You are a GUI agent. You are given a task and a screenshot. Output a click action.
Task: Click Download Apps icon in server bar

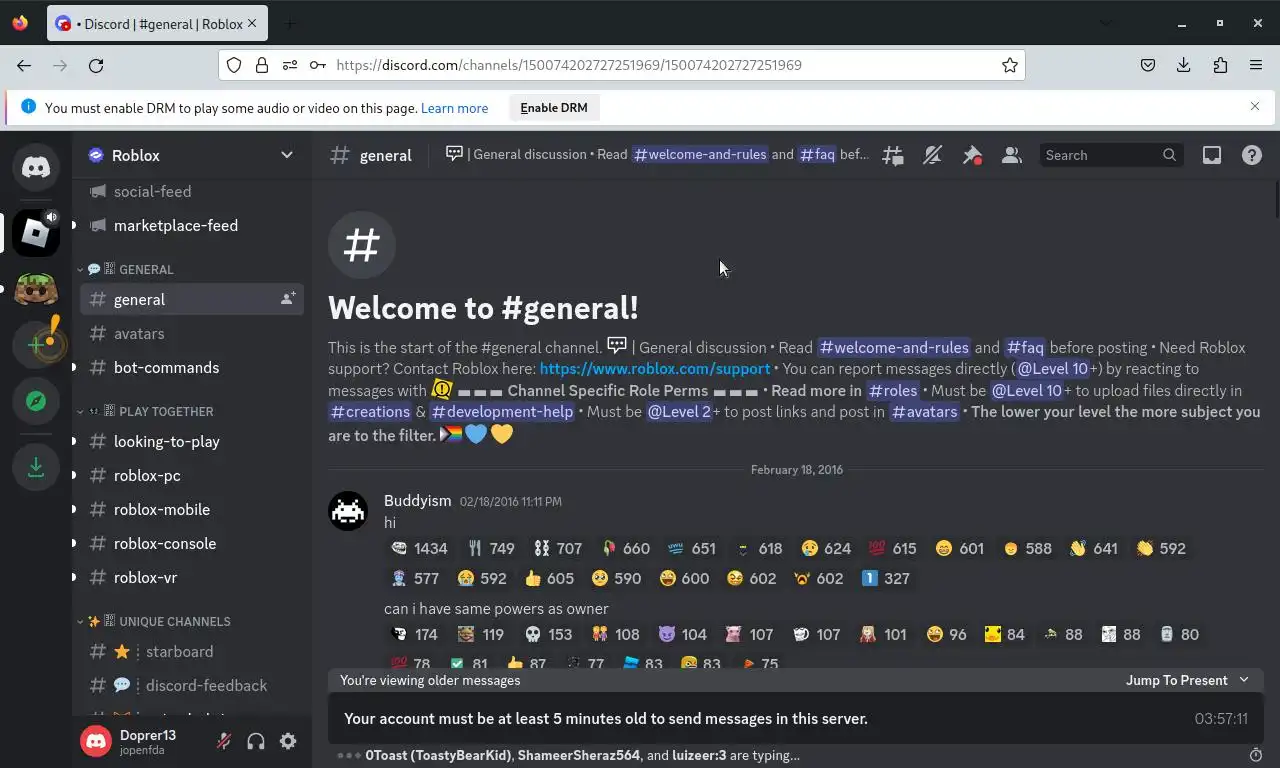[36, 467]
